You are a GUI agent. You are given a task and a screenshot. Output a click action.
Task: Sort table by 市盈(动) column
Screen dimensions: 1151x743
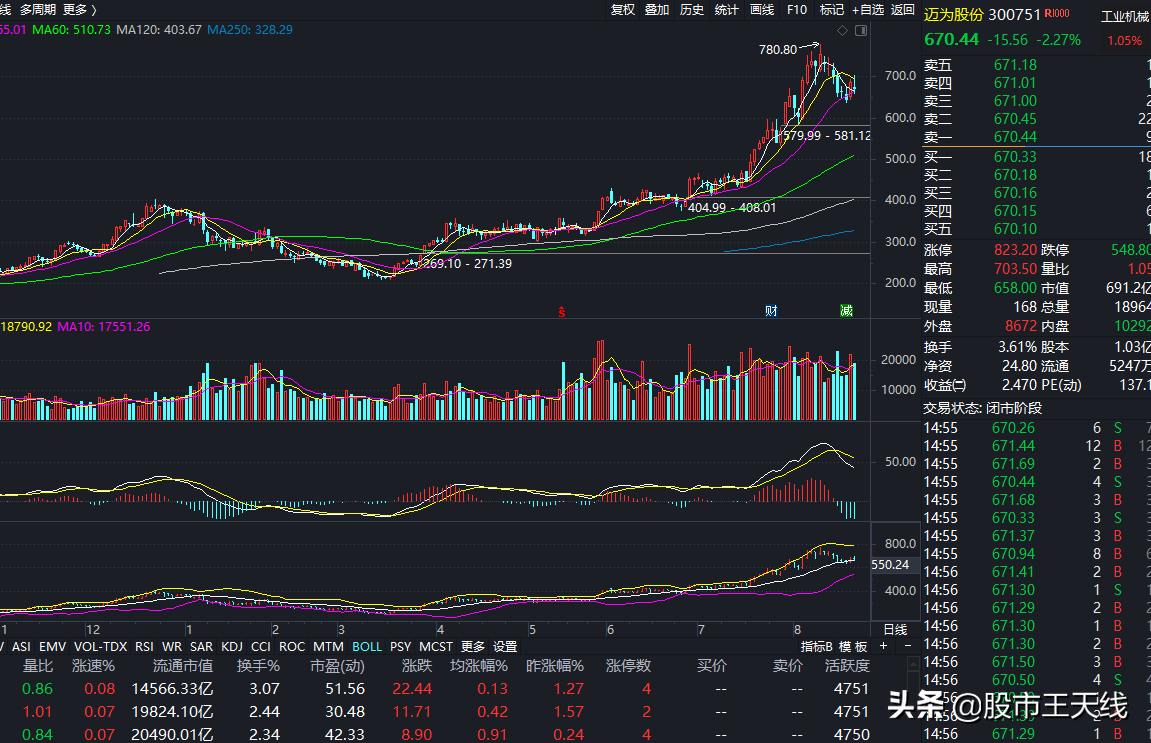tap(337, 666)
